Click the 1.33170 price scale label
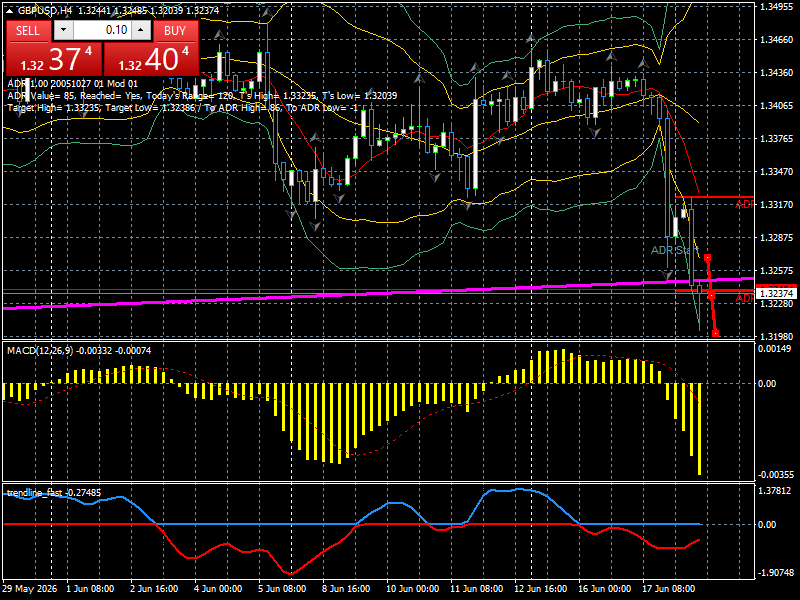The height and width of the screenshot is (600, 800). coord(777,205)
